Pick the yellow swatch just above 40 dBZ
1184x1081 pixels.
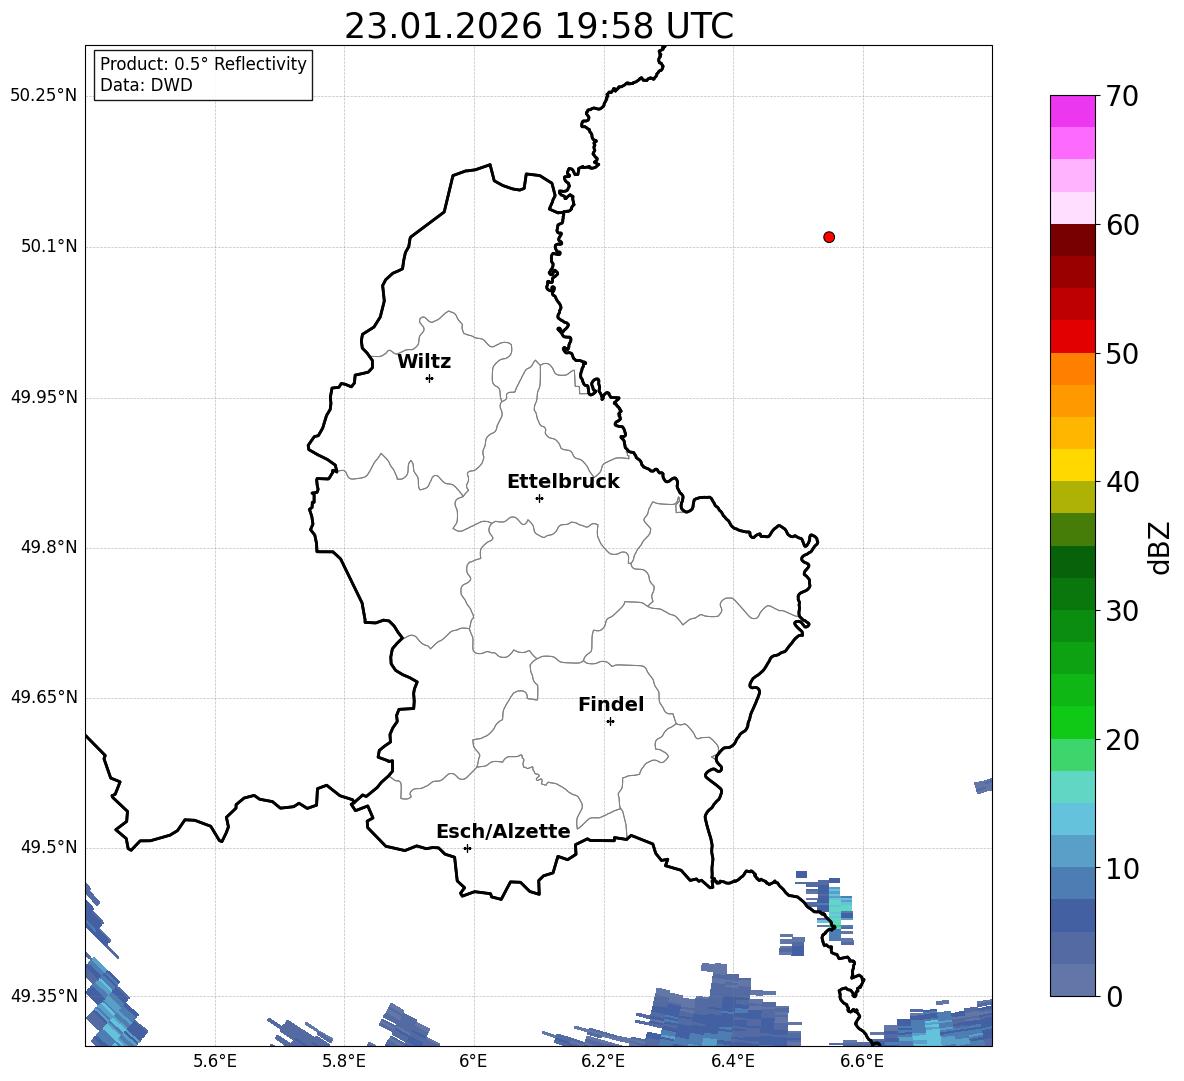click(x=1072, y=465)
